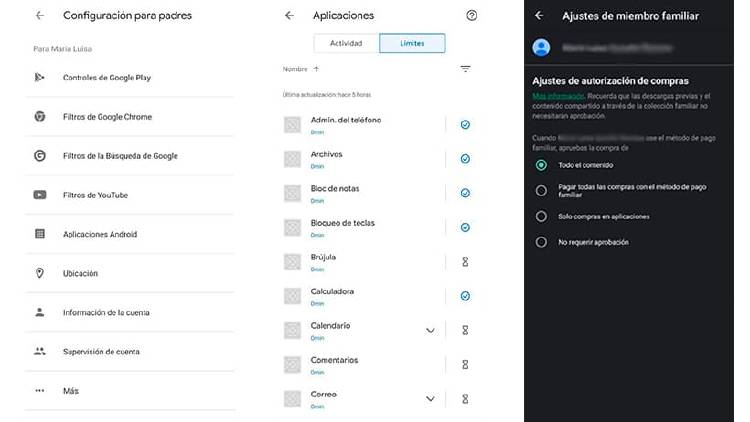Screen dimensions: 750x422
Task: Expand the Calendario app entry
Action: tap(430, 330)
